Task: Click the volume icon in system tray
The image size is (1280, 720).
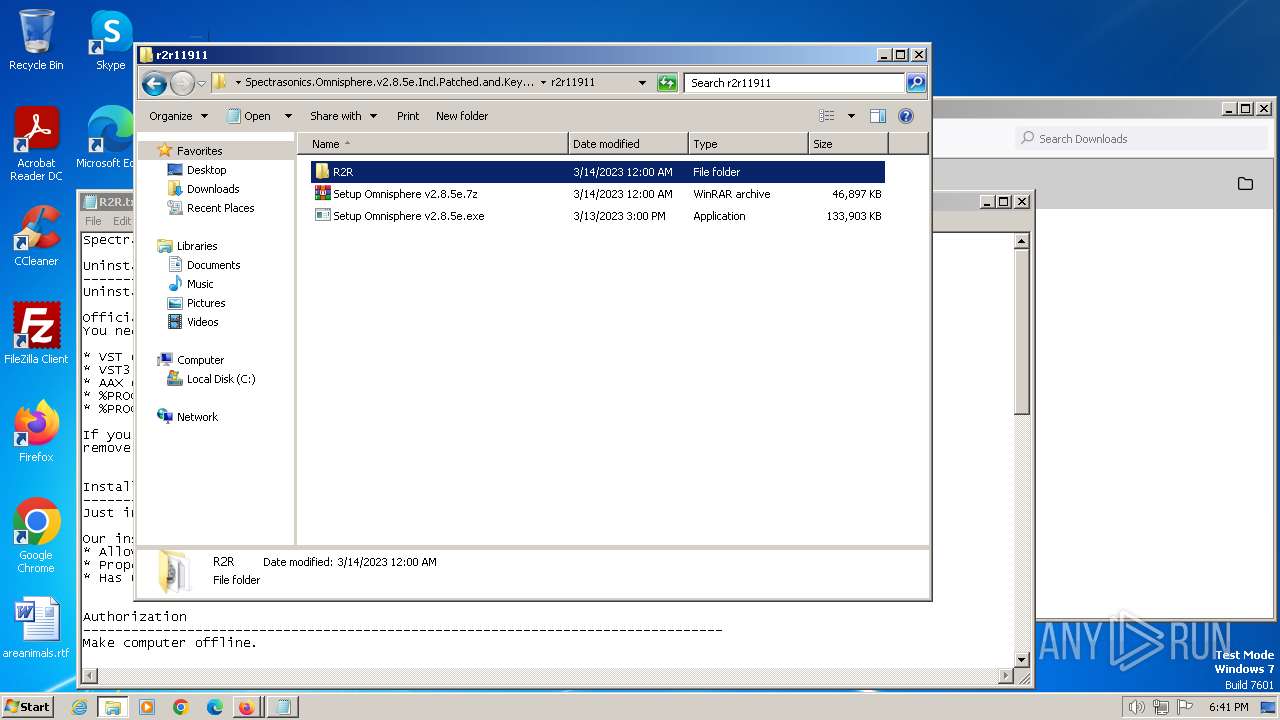Action: (1136, 707)
